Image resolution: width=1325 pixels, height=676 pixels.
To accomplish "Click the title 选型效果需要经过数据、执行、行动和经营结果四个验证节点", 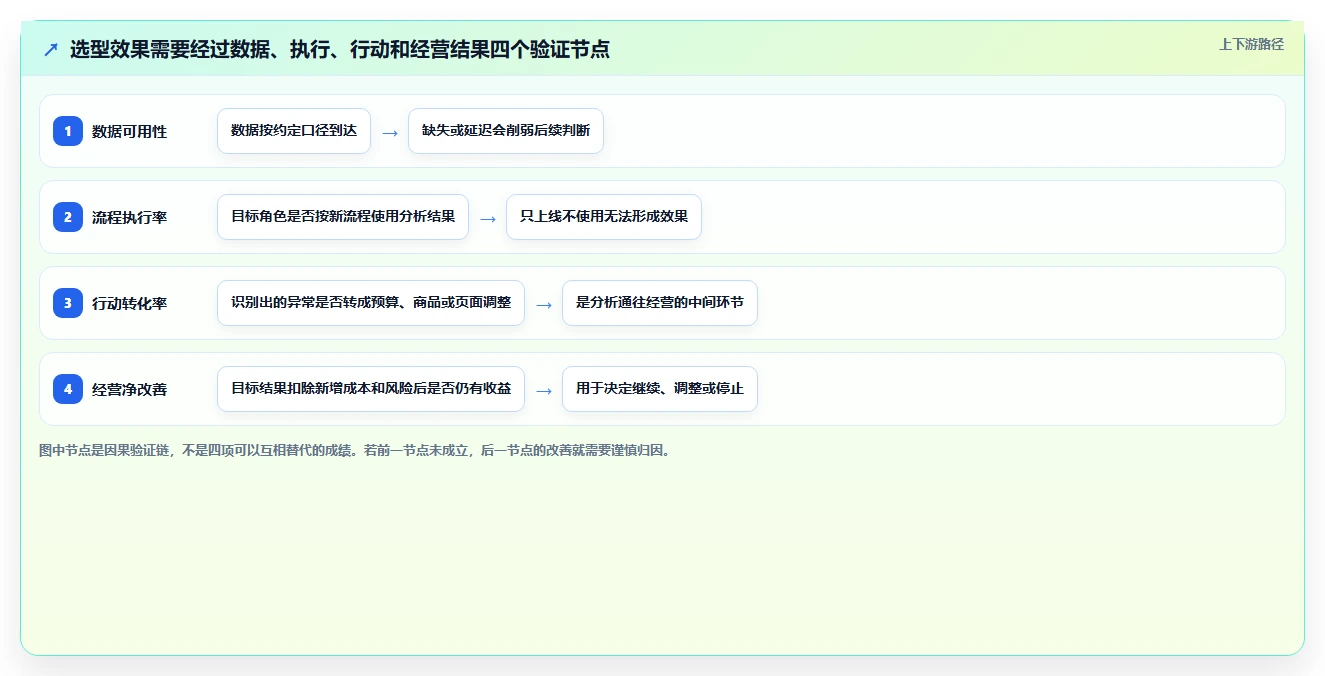I will pos(340,49).
